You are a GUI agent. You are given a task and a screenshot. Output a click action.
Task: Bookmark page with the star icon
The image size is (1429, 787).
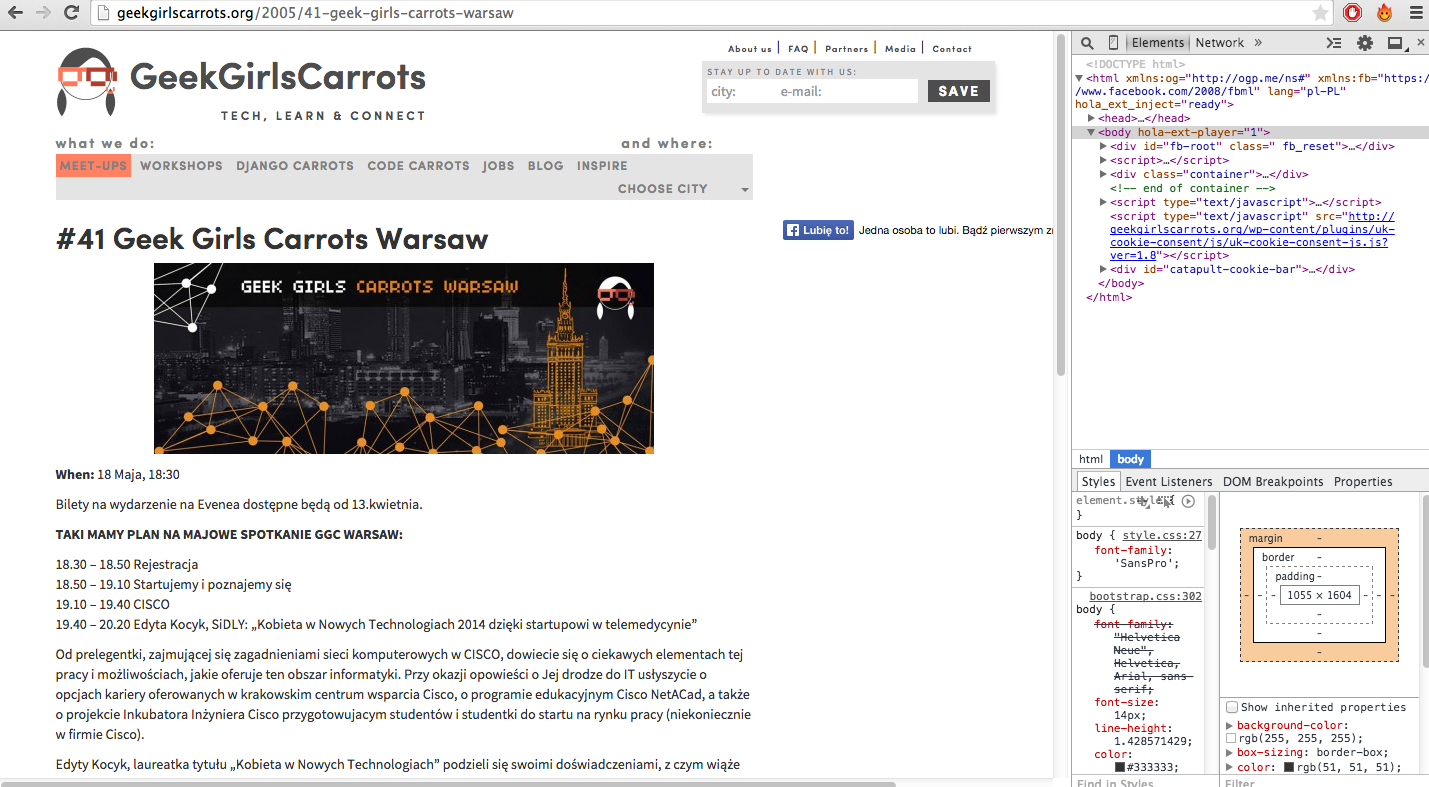tap(1320, 13)
